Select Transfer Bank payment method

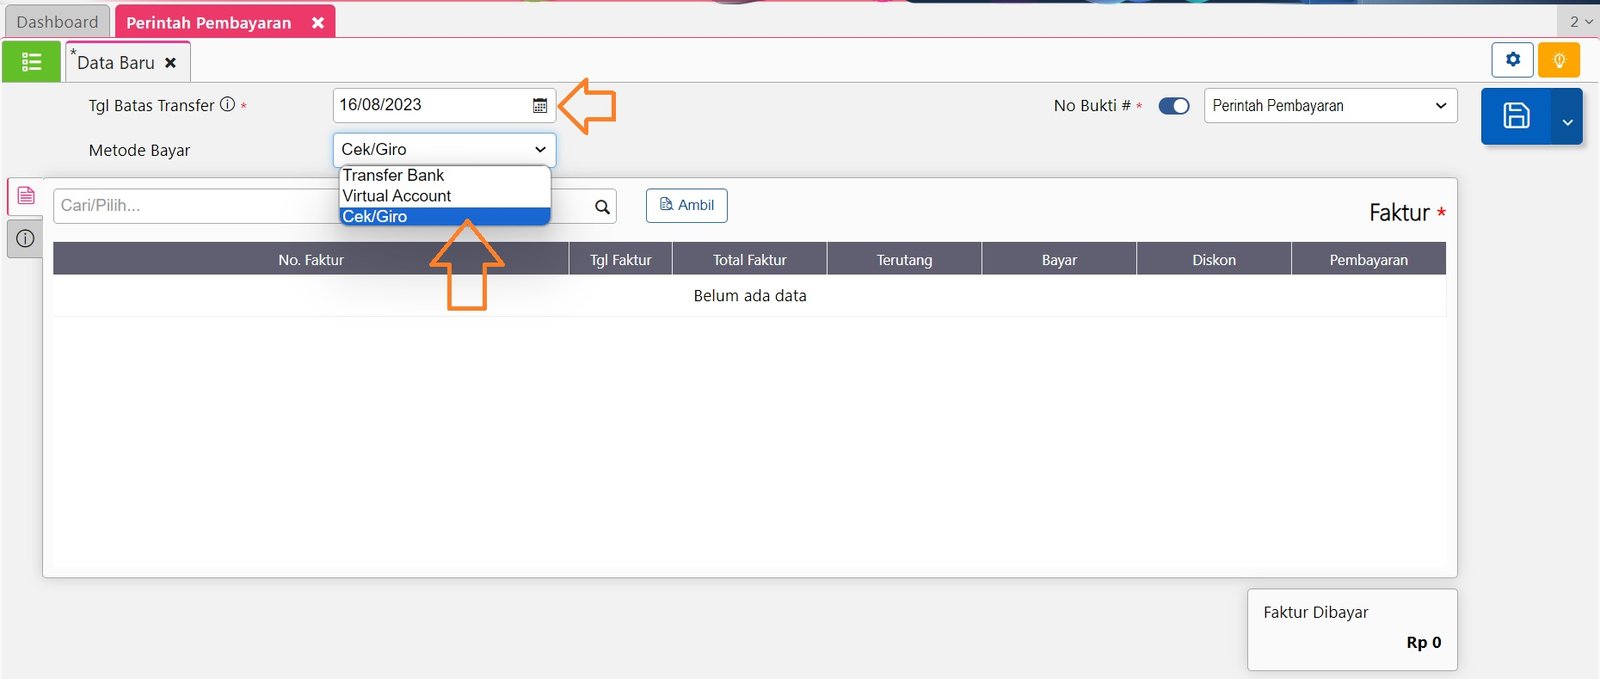coord(394,175)
